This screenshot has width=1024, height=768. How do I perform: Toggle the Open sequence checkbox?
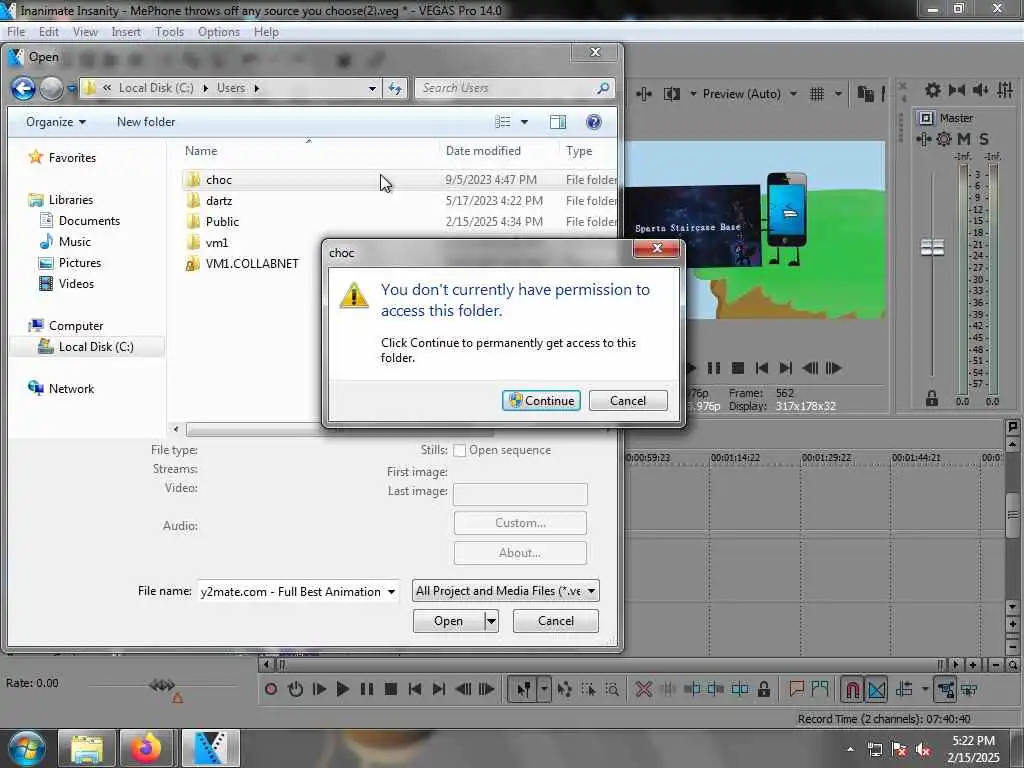[459, 450]
